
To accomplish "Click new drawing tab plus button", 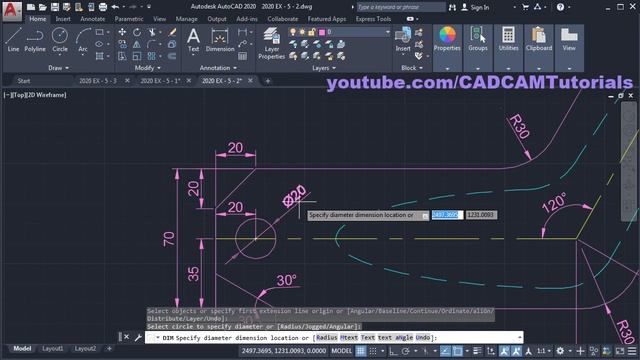I will tap(267, 81).
